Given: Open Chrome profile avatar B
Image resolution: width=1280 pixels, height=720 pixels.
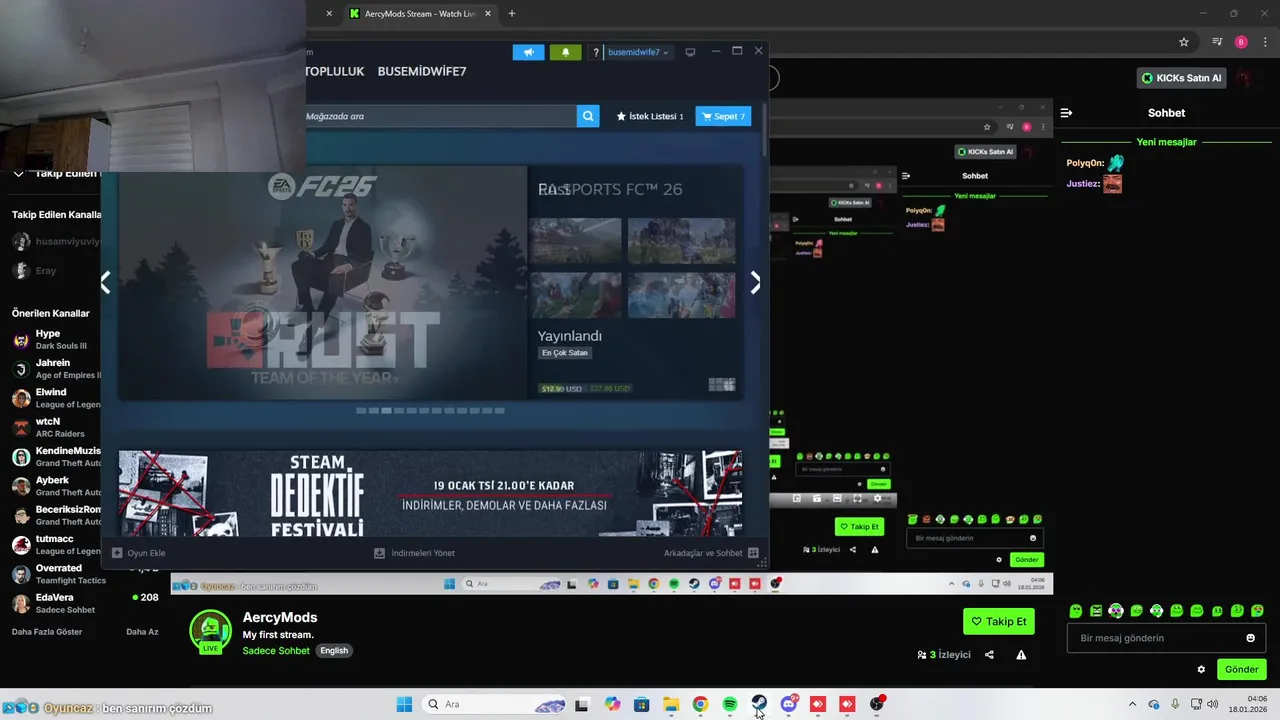Looking at the screenshot, I should (1241, 42).
